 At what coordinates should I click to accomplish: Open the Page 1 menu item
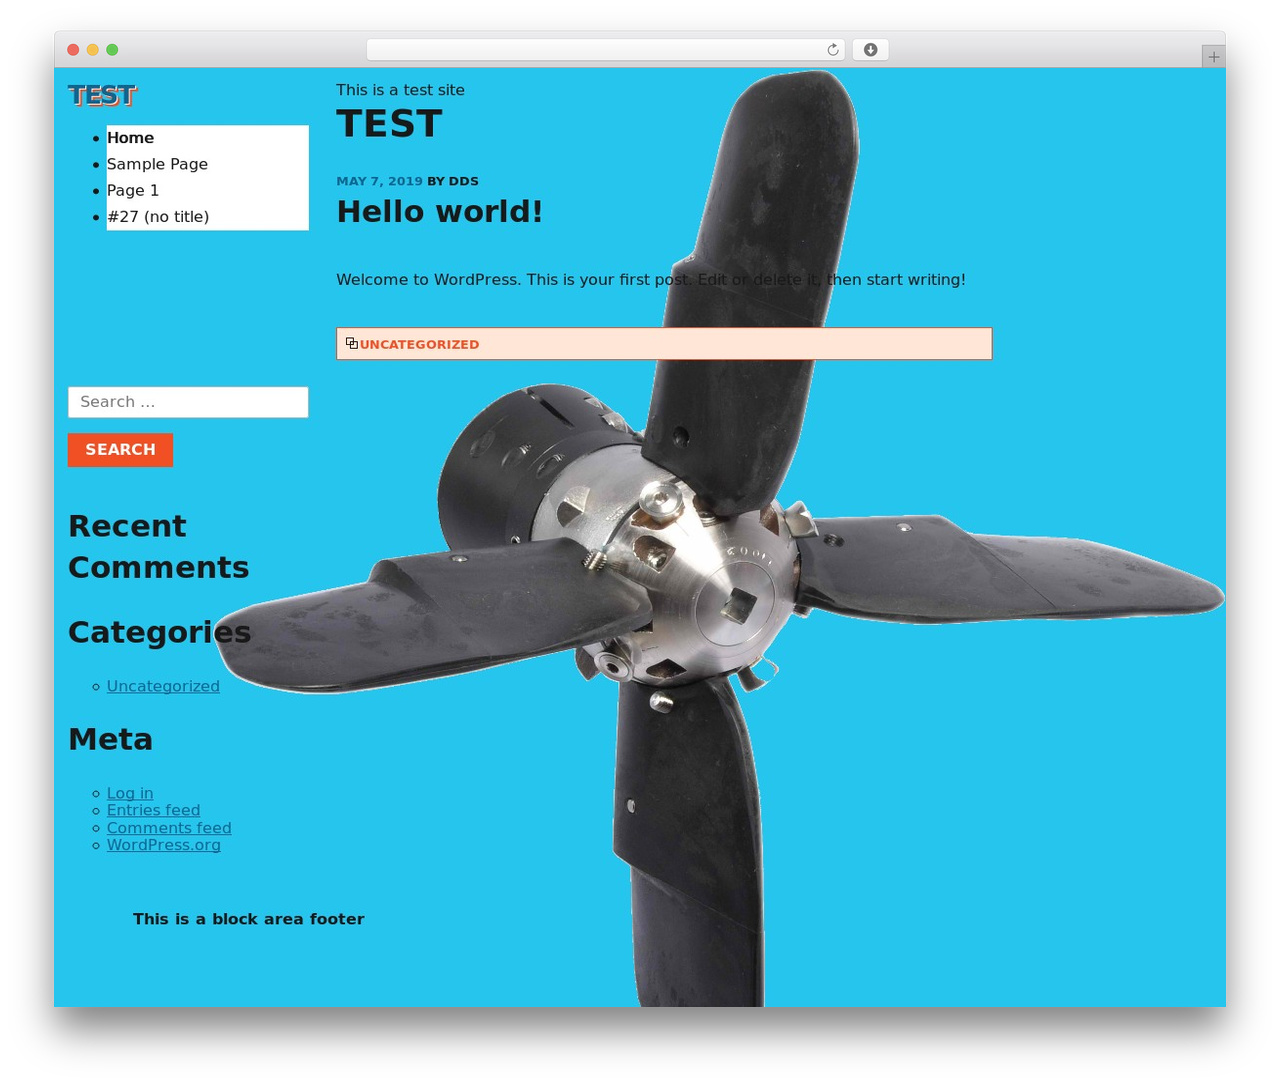pos(133,190)
